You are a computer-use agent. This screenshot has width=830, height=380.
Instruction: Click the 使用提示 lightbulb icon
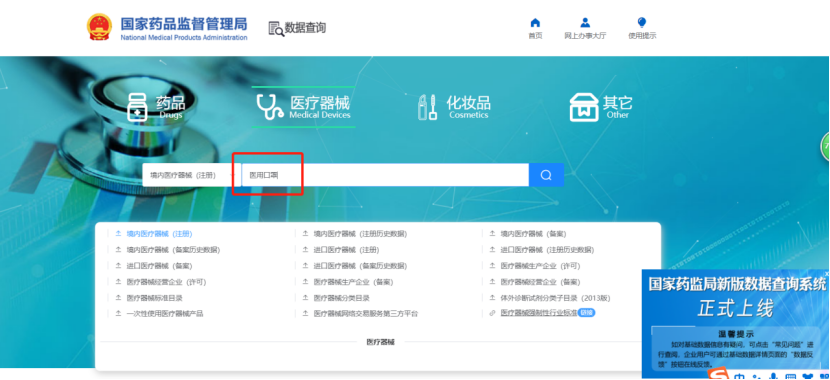click(x=642, y=23)
